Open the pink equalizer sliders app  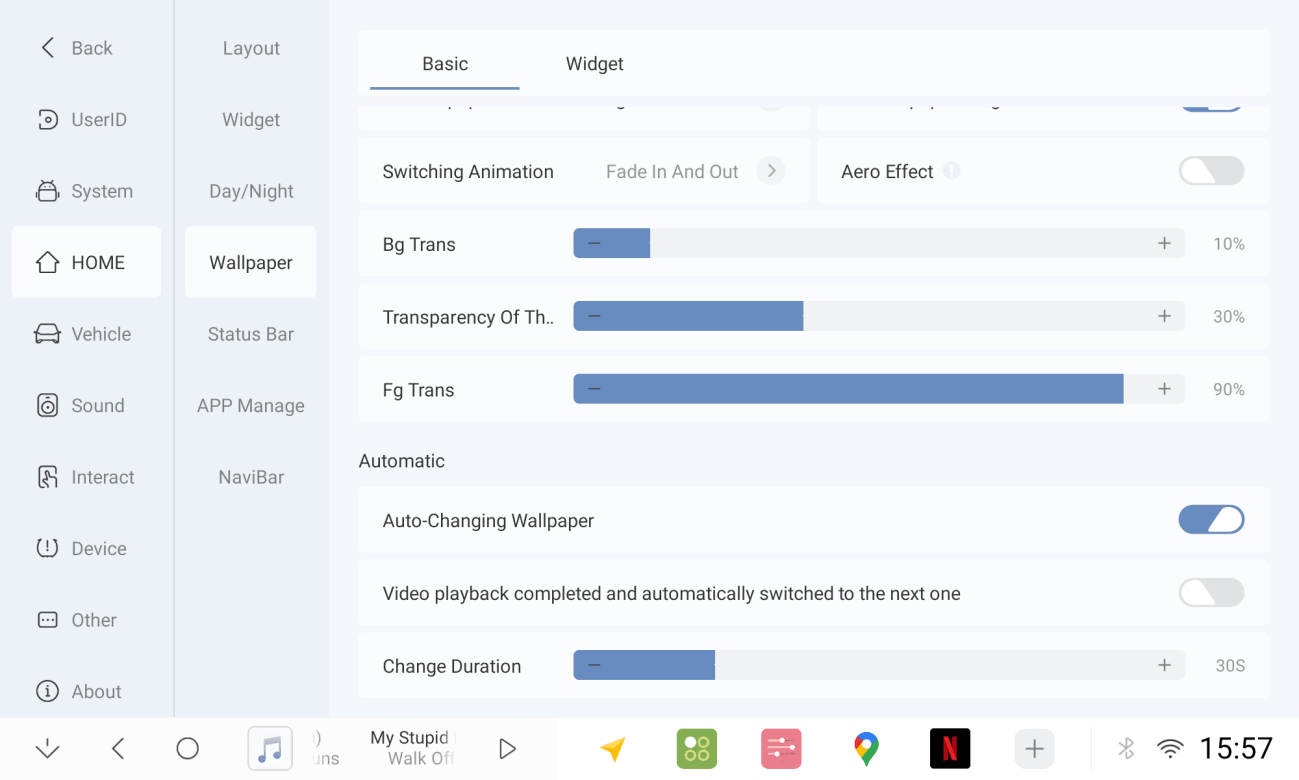pos(781,748)
